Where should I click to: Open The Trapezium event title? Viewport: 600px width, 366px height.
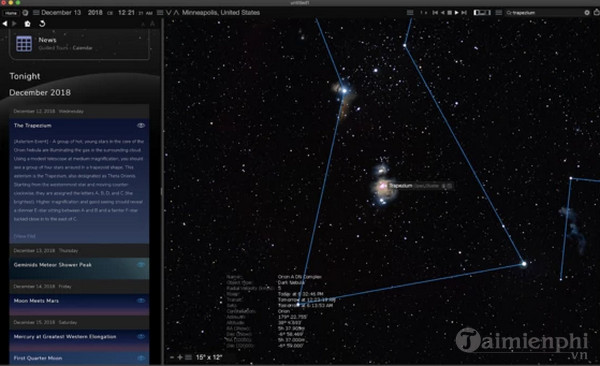33,125
